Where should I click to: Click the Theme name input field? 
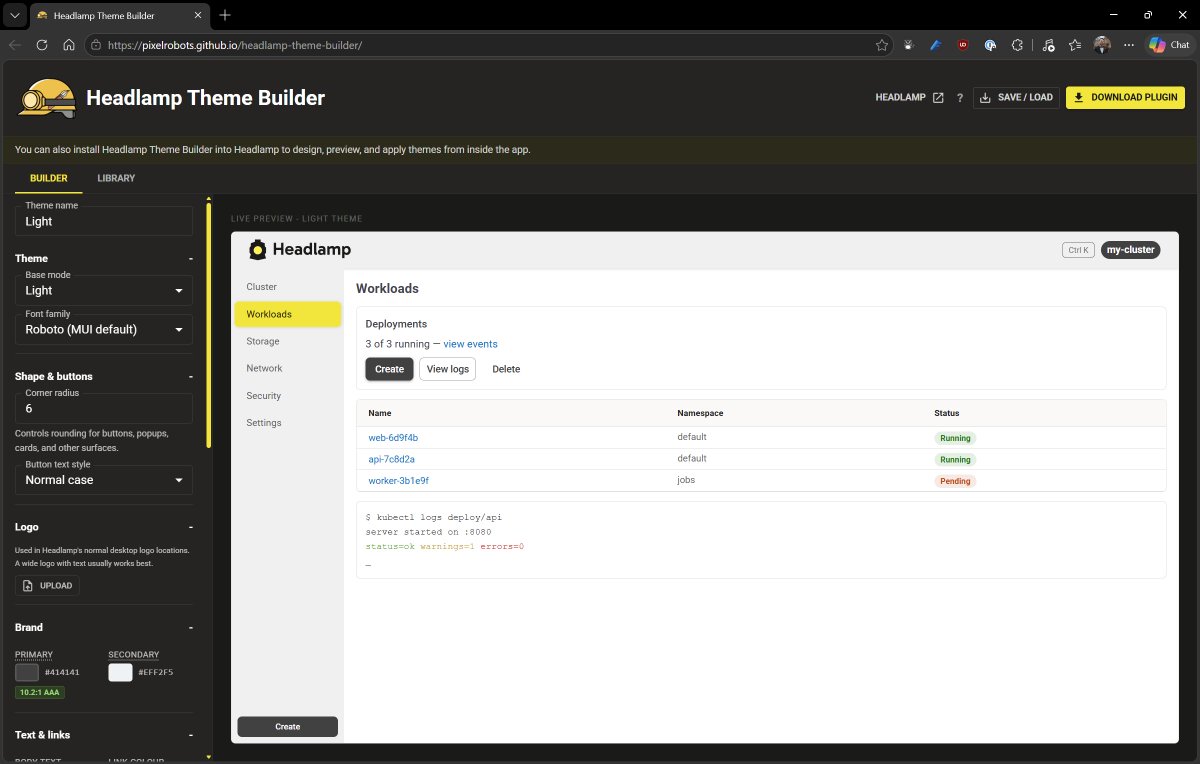click(x=104, y=221)
